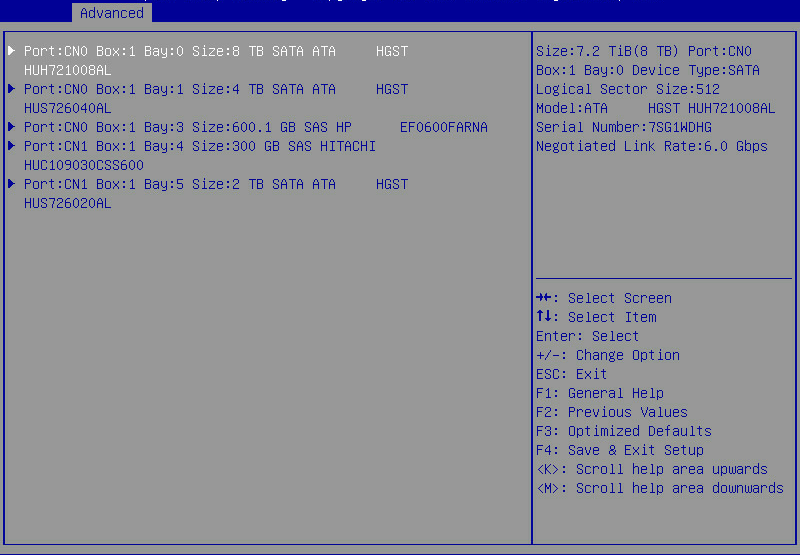This screenshot has height=555, width=802.
Task: Expand arrow beside Bay:3 600.1 GB drive
Action: (12, 126)
